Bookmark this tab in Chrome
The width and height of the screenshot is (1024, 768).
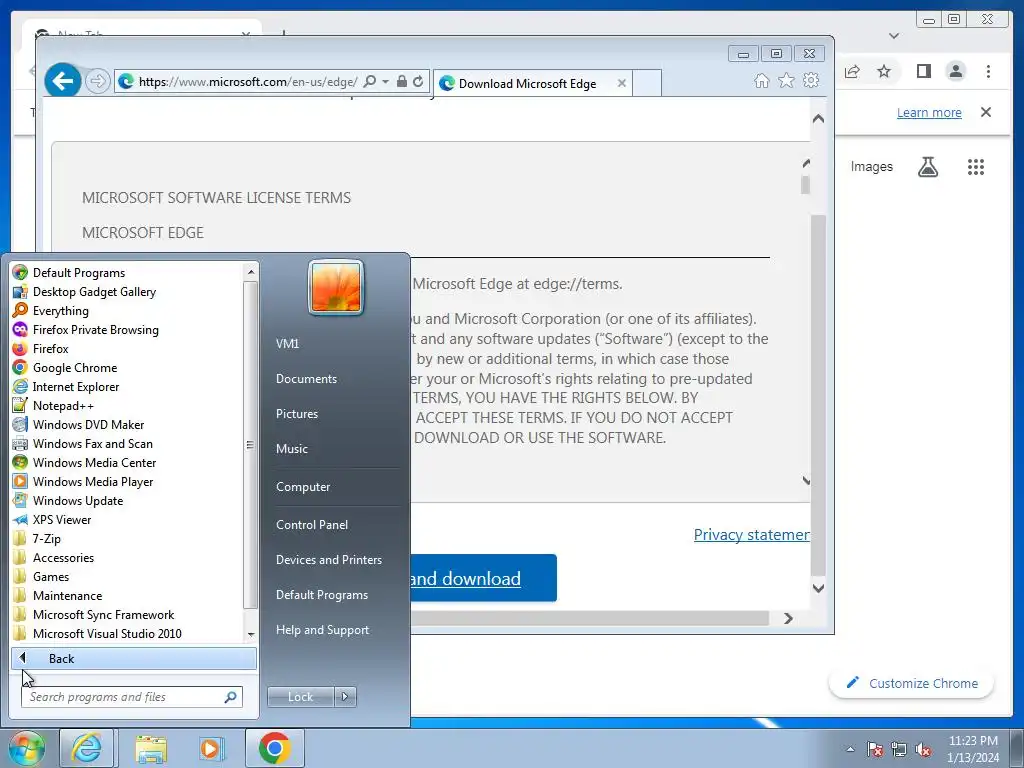tap(884, 71)
